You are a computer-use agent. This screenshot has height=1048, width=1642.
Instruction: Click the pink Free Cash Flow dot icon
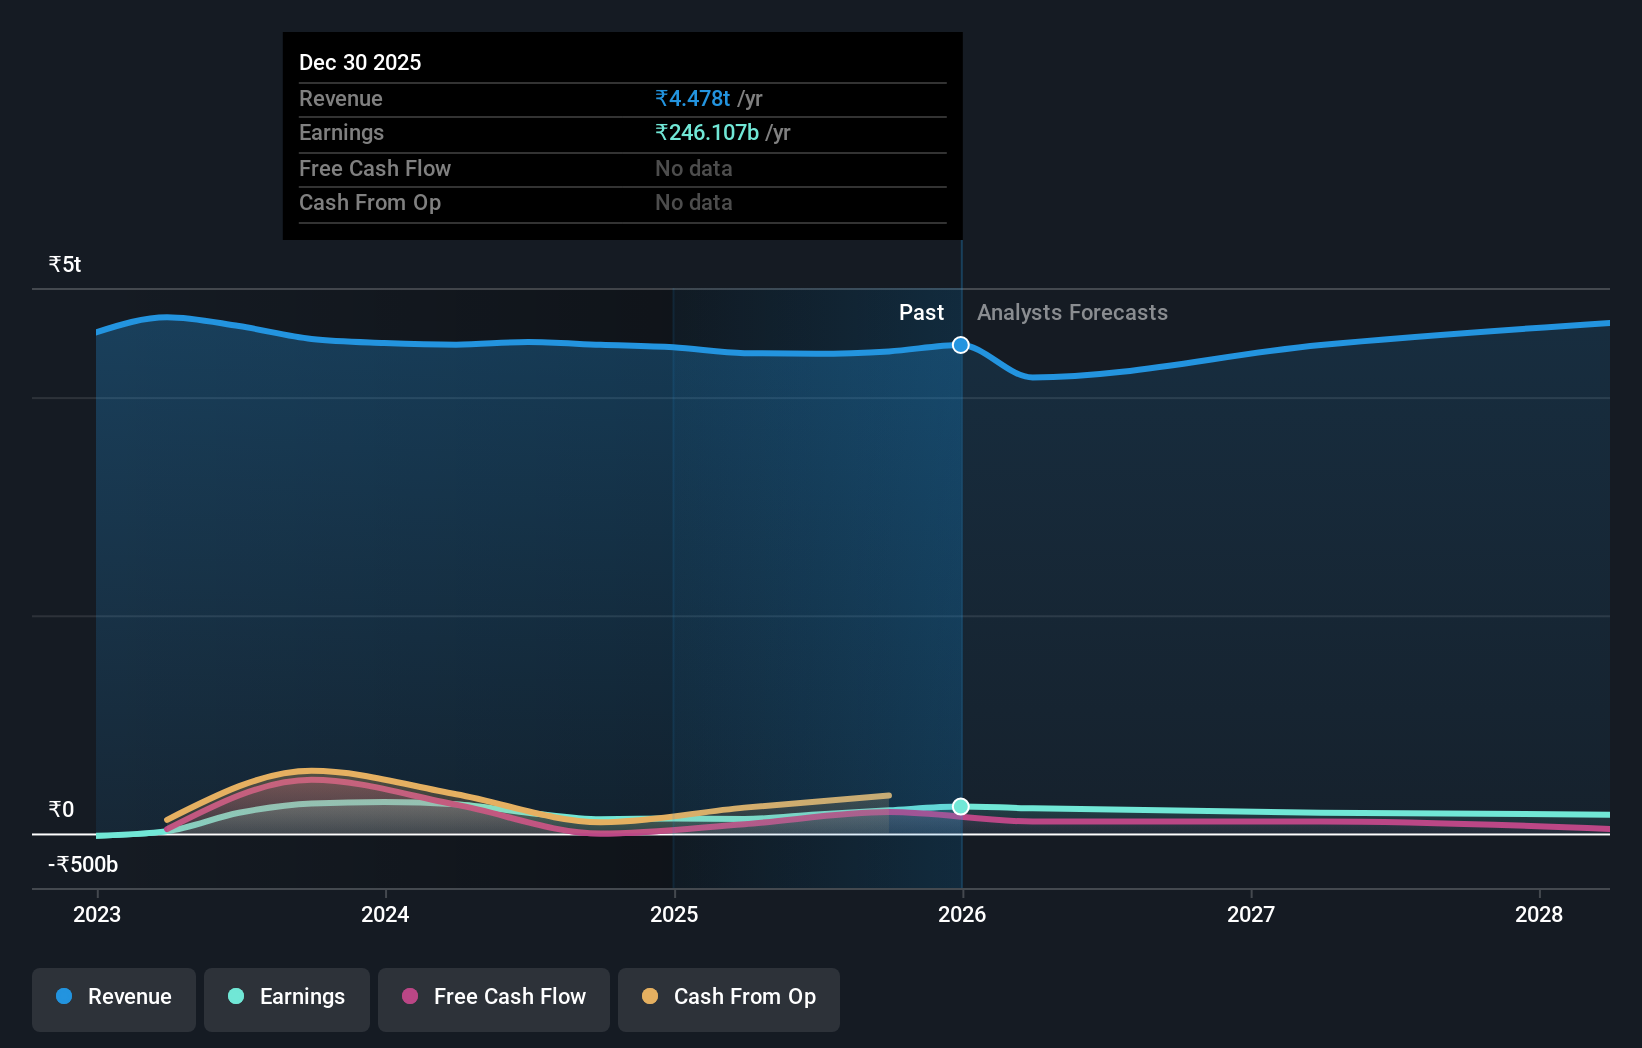click(412, 997)
